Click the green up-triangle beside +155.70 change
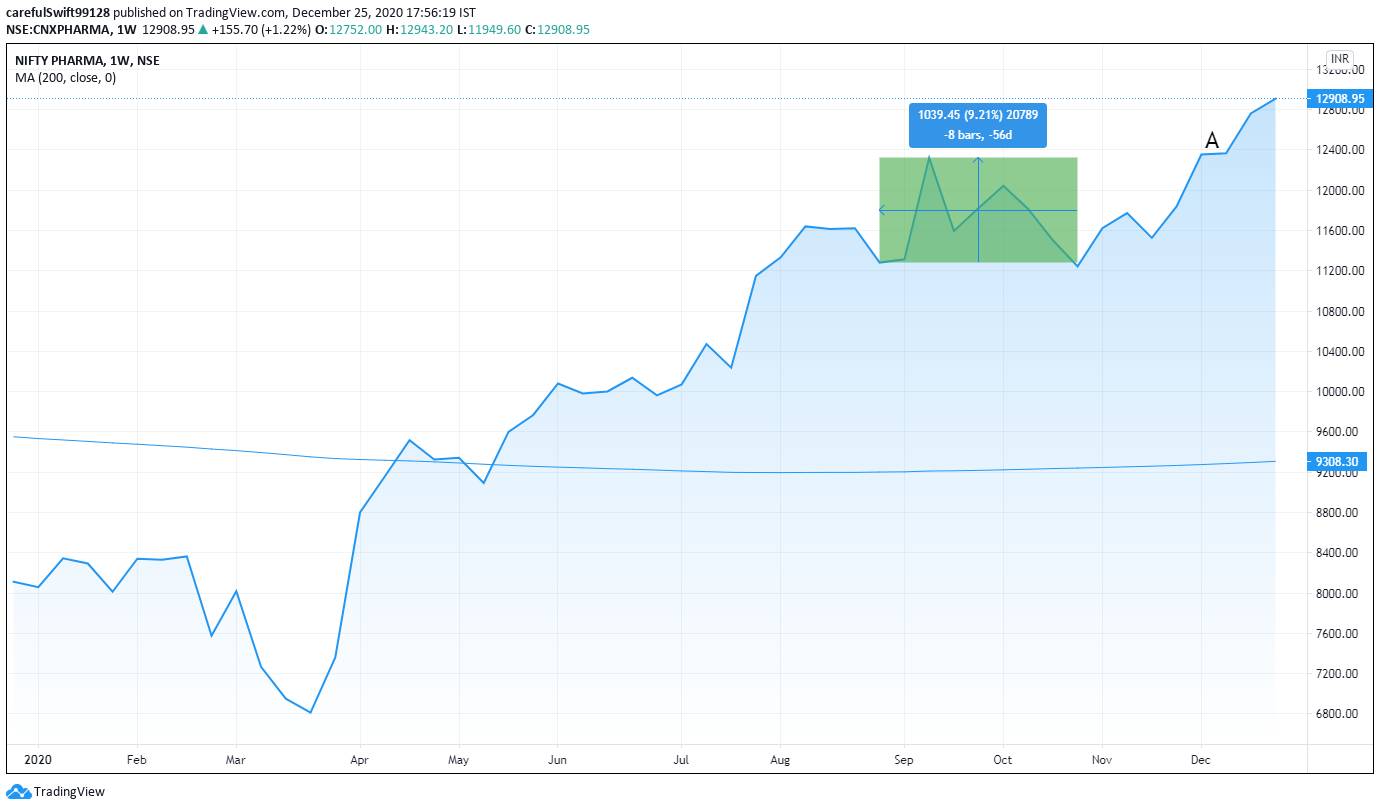 (203, 30)
